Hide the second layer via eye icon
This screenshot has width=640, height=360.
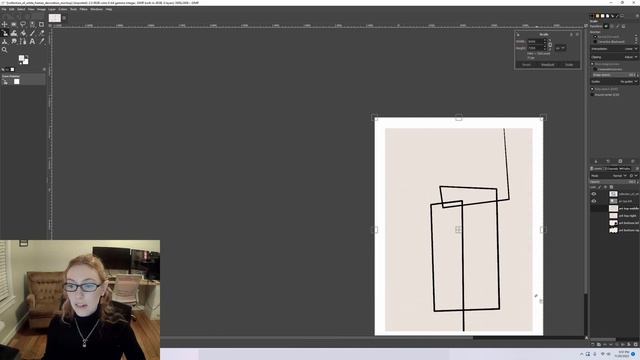594,201
